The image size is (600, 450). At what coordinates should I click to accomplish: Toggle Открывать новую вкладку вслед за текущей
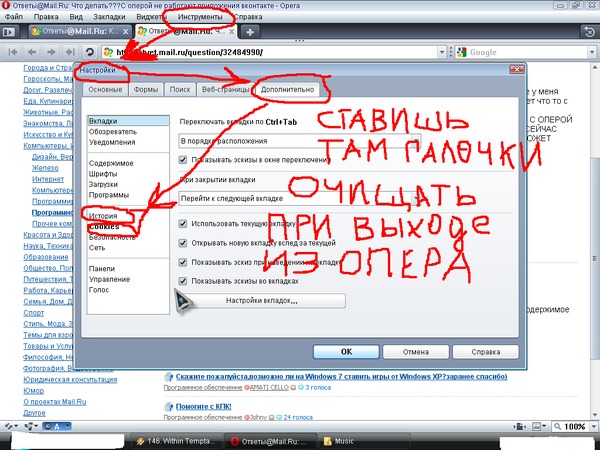[183, 243]
